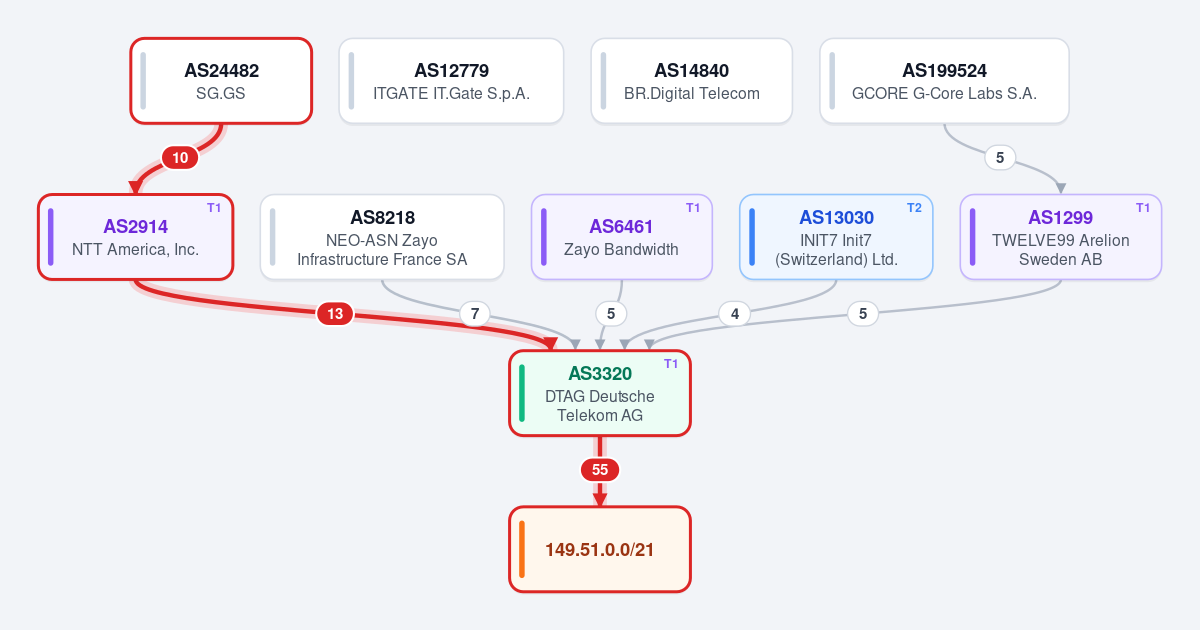Image resolution: width=1200 pixels, height=630 pixels.
Task: Click the T1 tier tag on AS3320
Action: (671, 363)
